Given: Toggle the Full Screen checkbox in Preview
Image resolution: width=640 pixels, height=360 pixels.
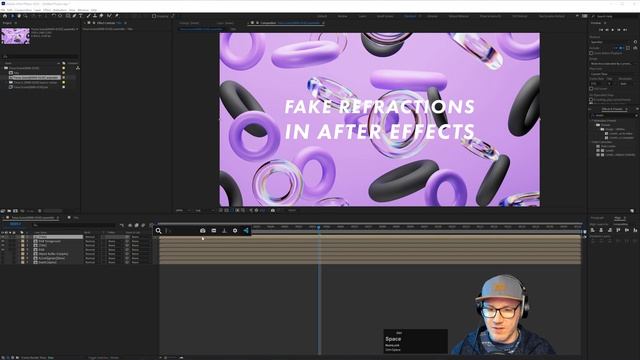Looking at the screenshot, I should [x=591, y=89].
